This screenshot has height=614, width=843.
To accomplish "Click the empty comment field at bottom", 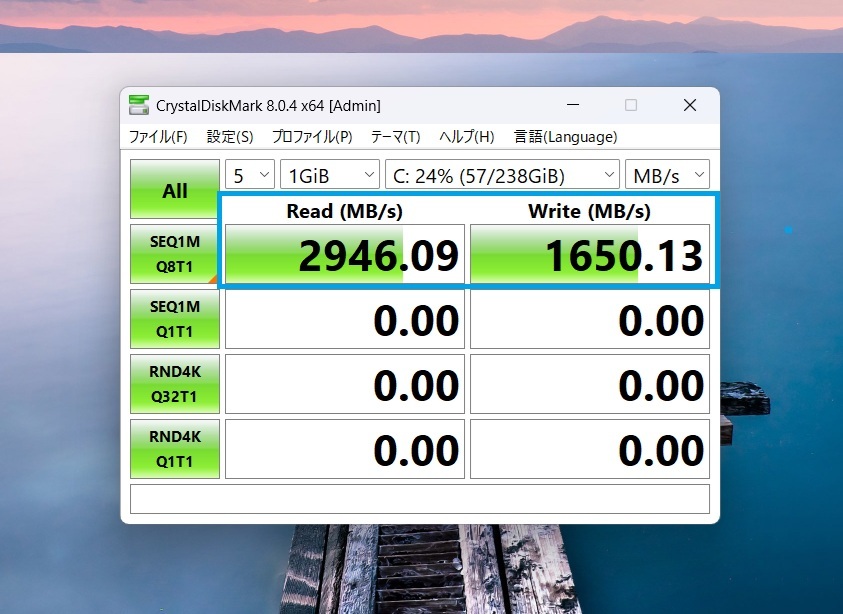I will [x=420, y=499].
